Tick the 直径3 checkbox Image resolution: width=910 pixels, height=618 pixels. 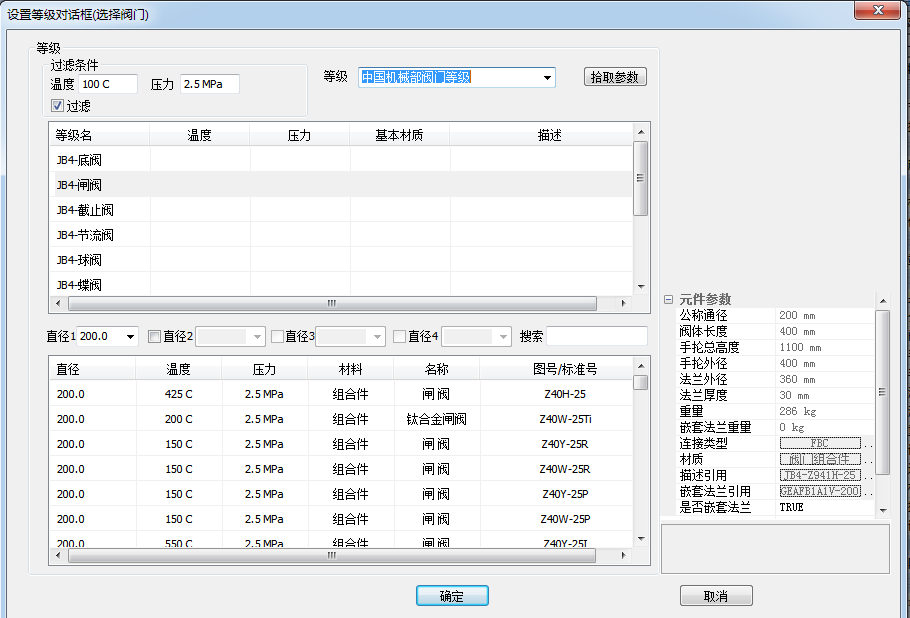pyautogui.click(x=277, y=337)
